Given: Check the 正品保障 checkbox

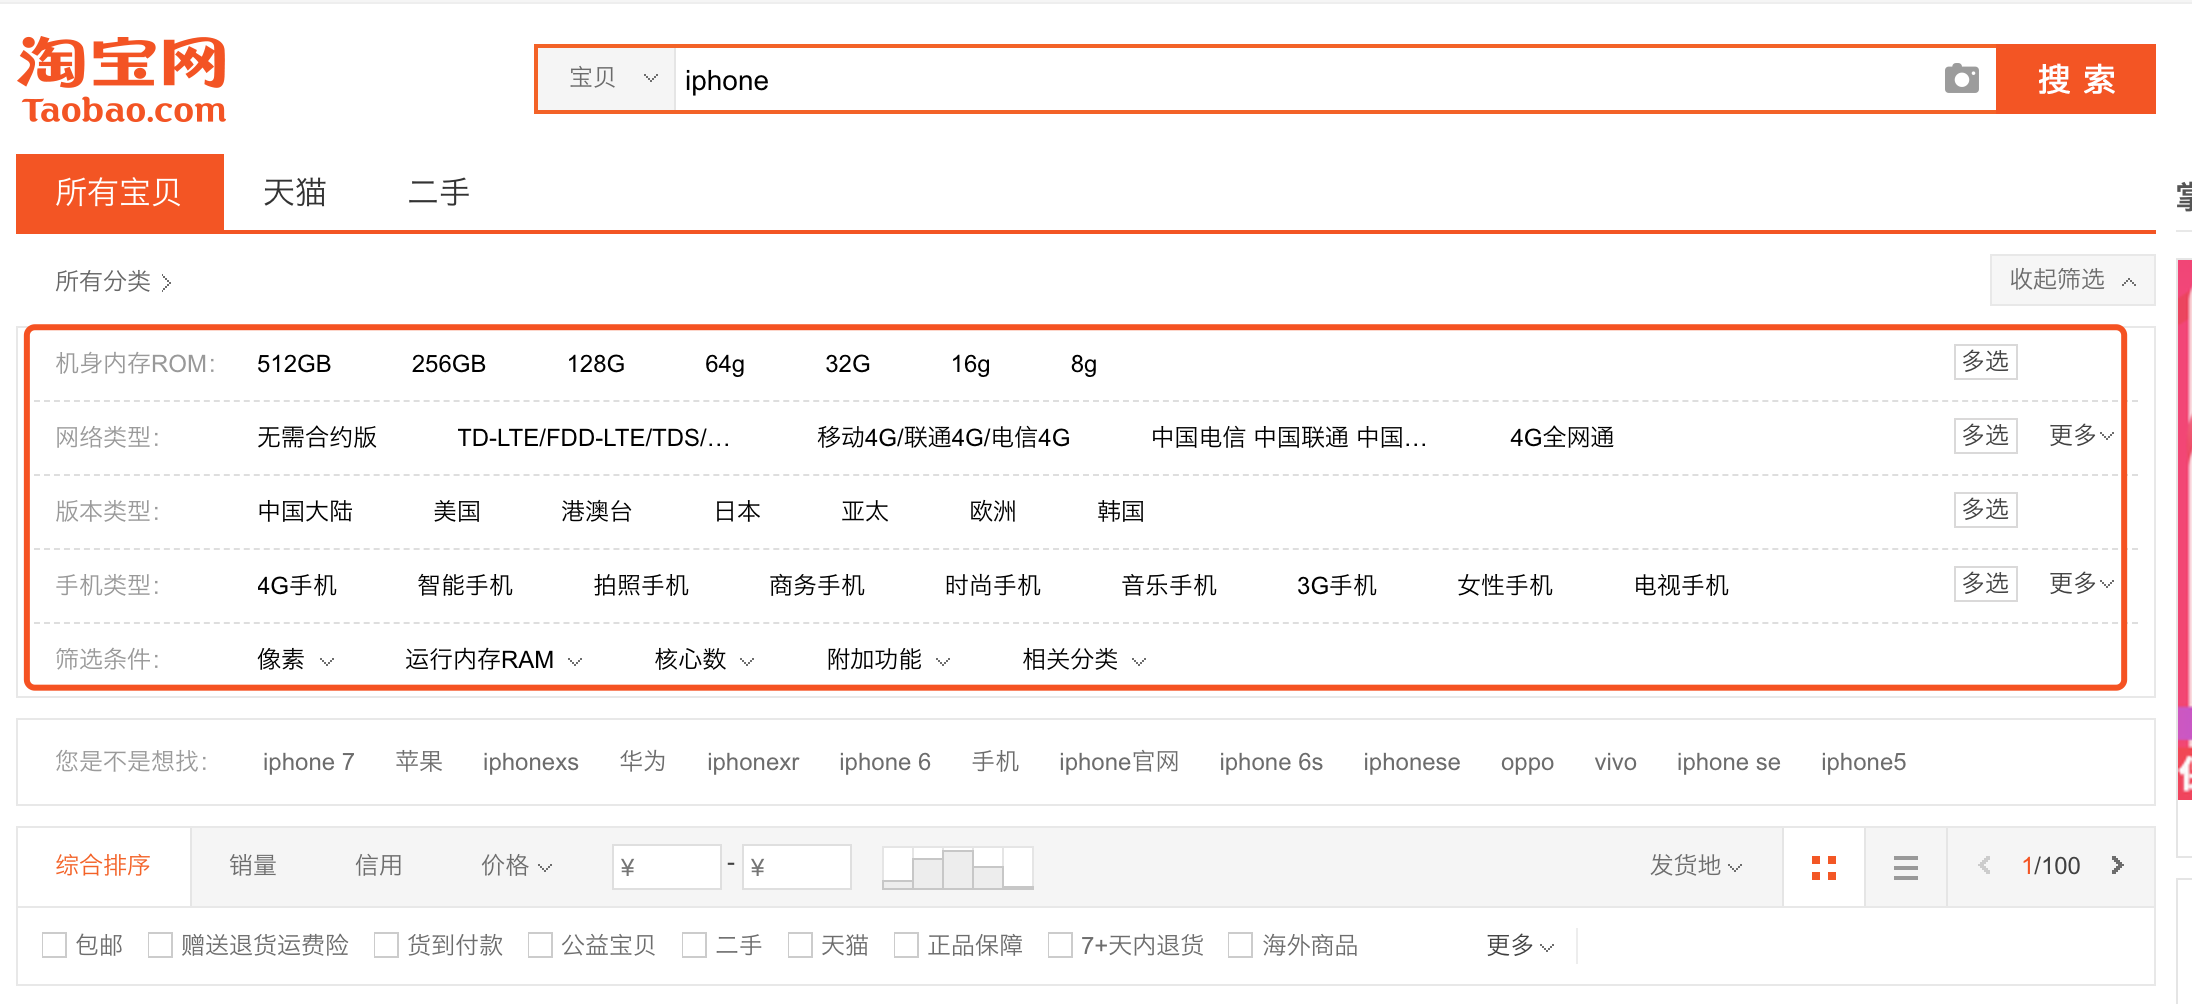Looking at the screenshot, I should [906, 945].
